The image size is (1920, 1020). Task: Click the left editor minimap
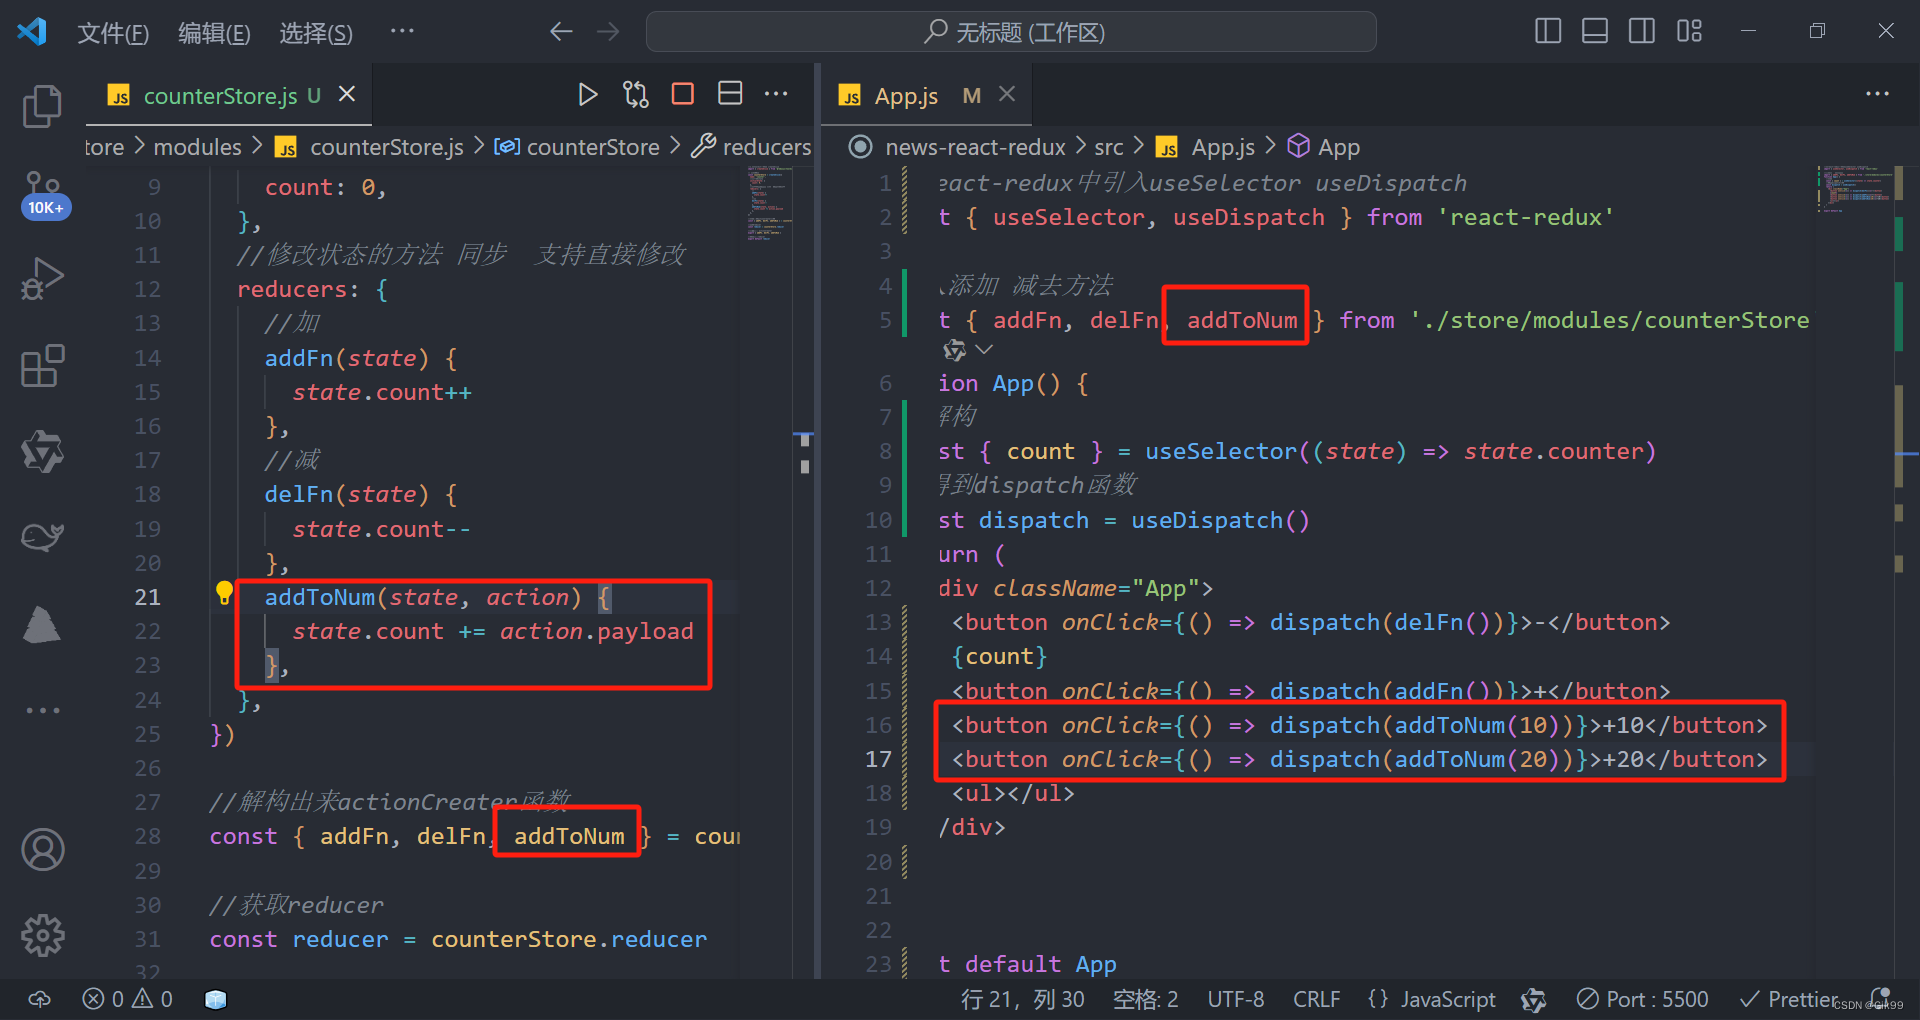768,205
